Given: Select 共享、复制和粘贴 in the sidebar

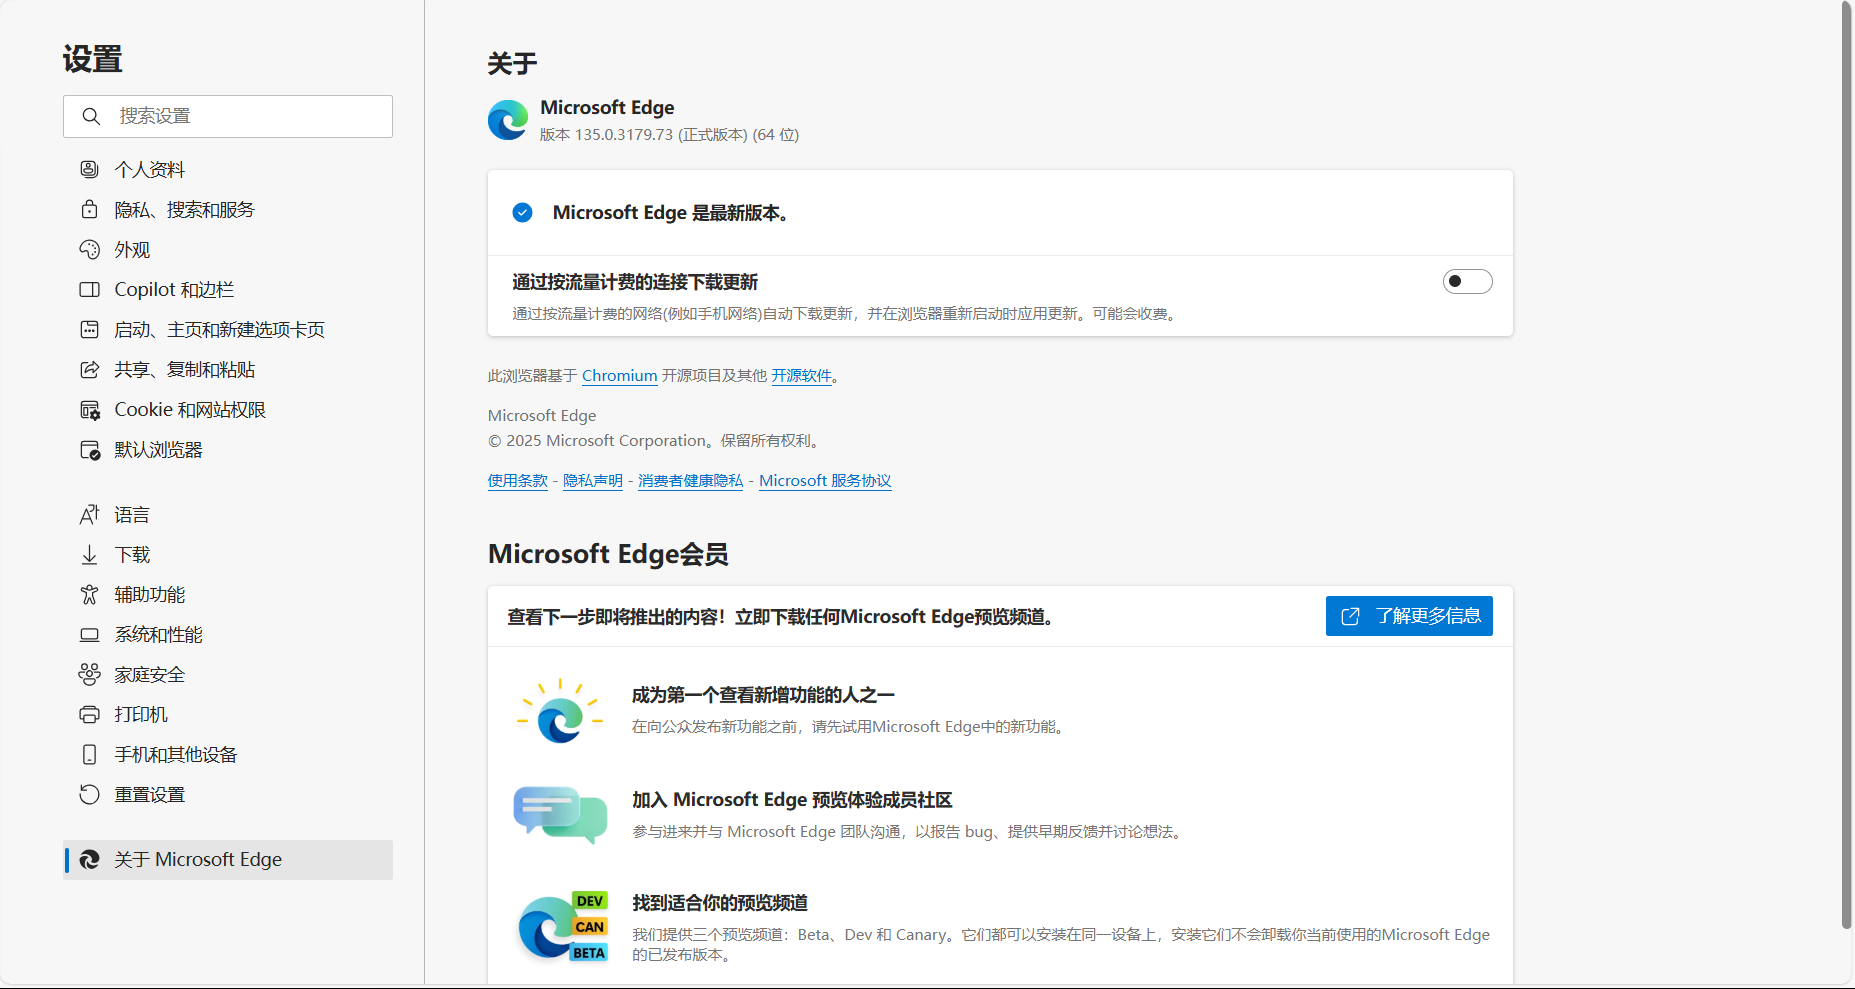Looking at the screenshot, I should [228, 369].
